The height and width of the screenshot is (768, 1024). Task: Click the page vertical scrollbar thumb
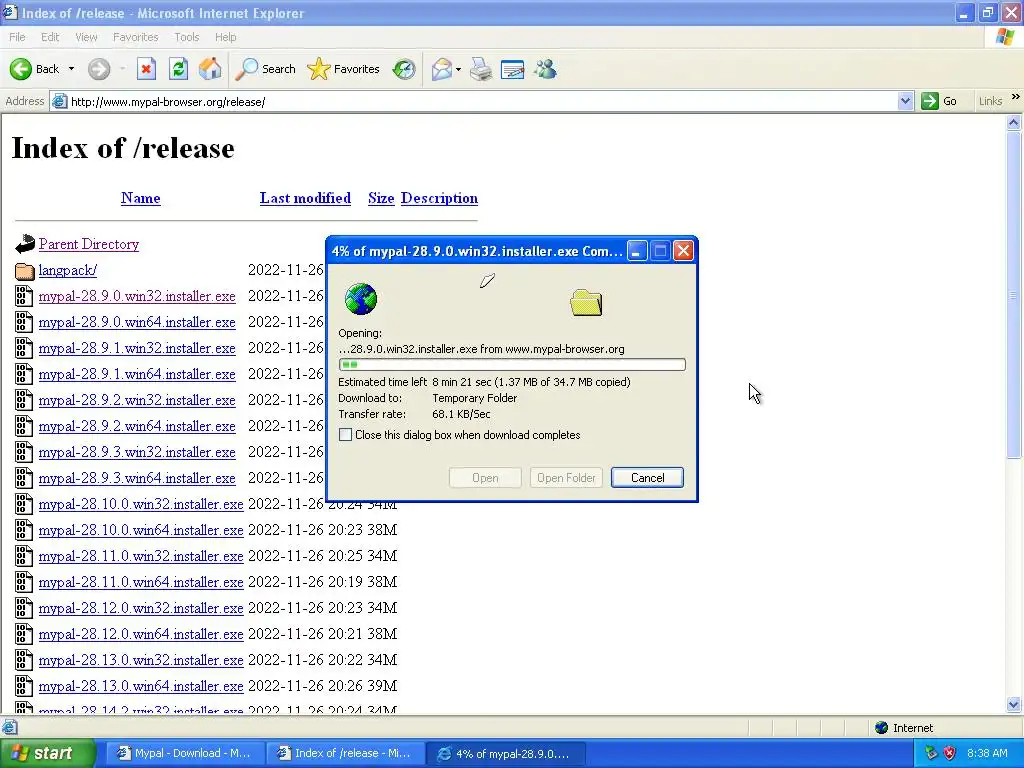click(1014, 295)
